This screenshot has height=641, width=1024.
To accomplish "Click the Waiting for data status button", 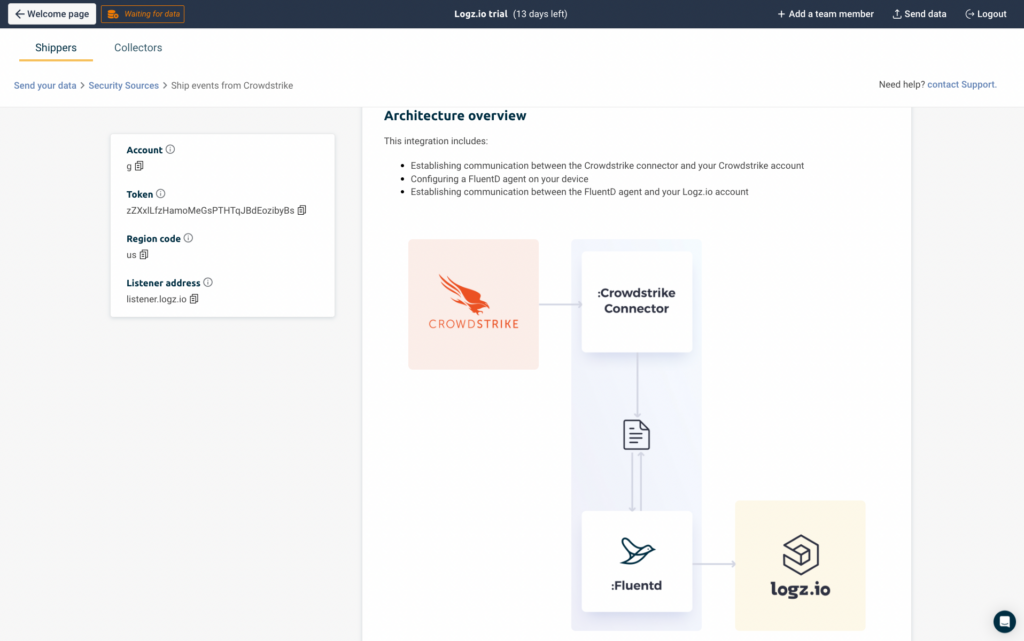I will point(143,14).
